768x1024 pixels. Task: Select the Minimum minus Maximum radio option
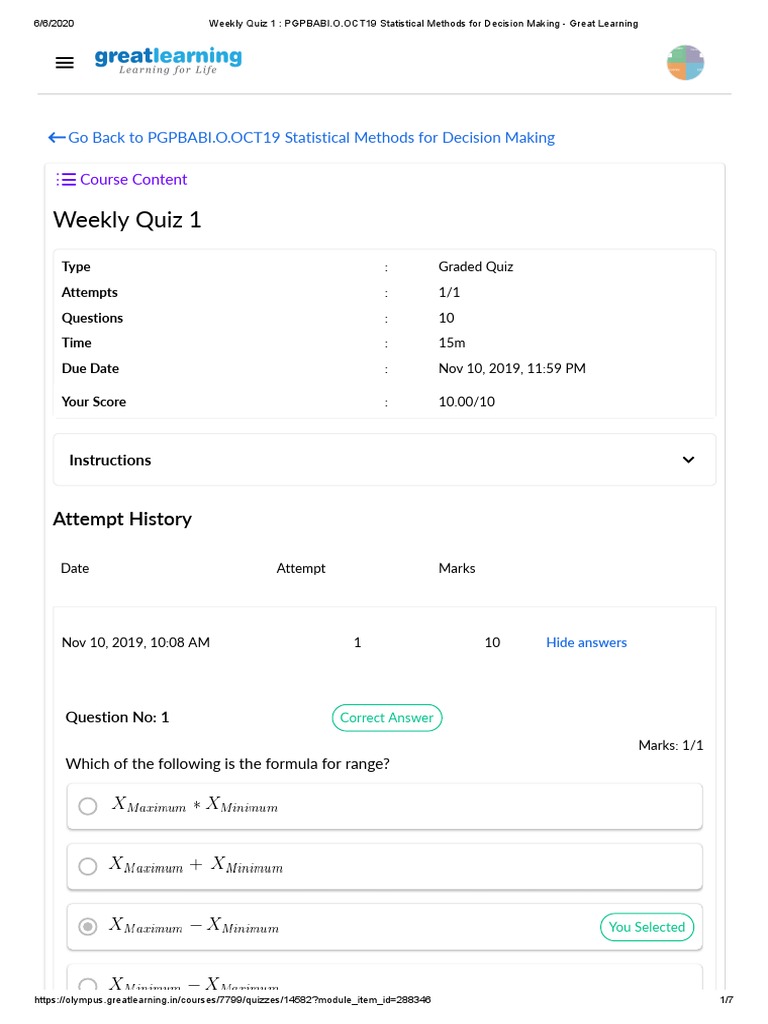point(88,986)
